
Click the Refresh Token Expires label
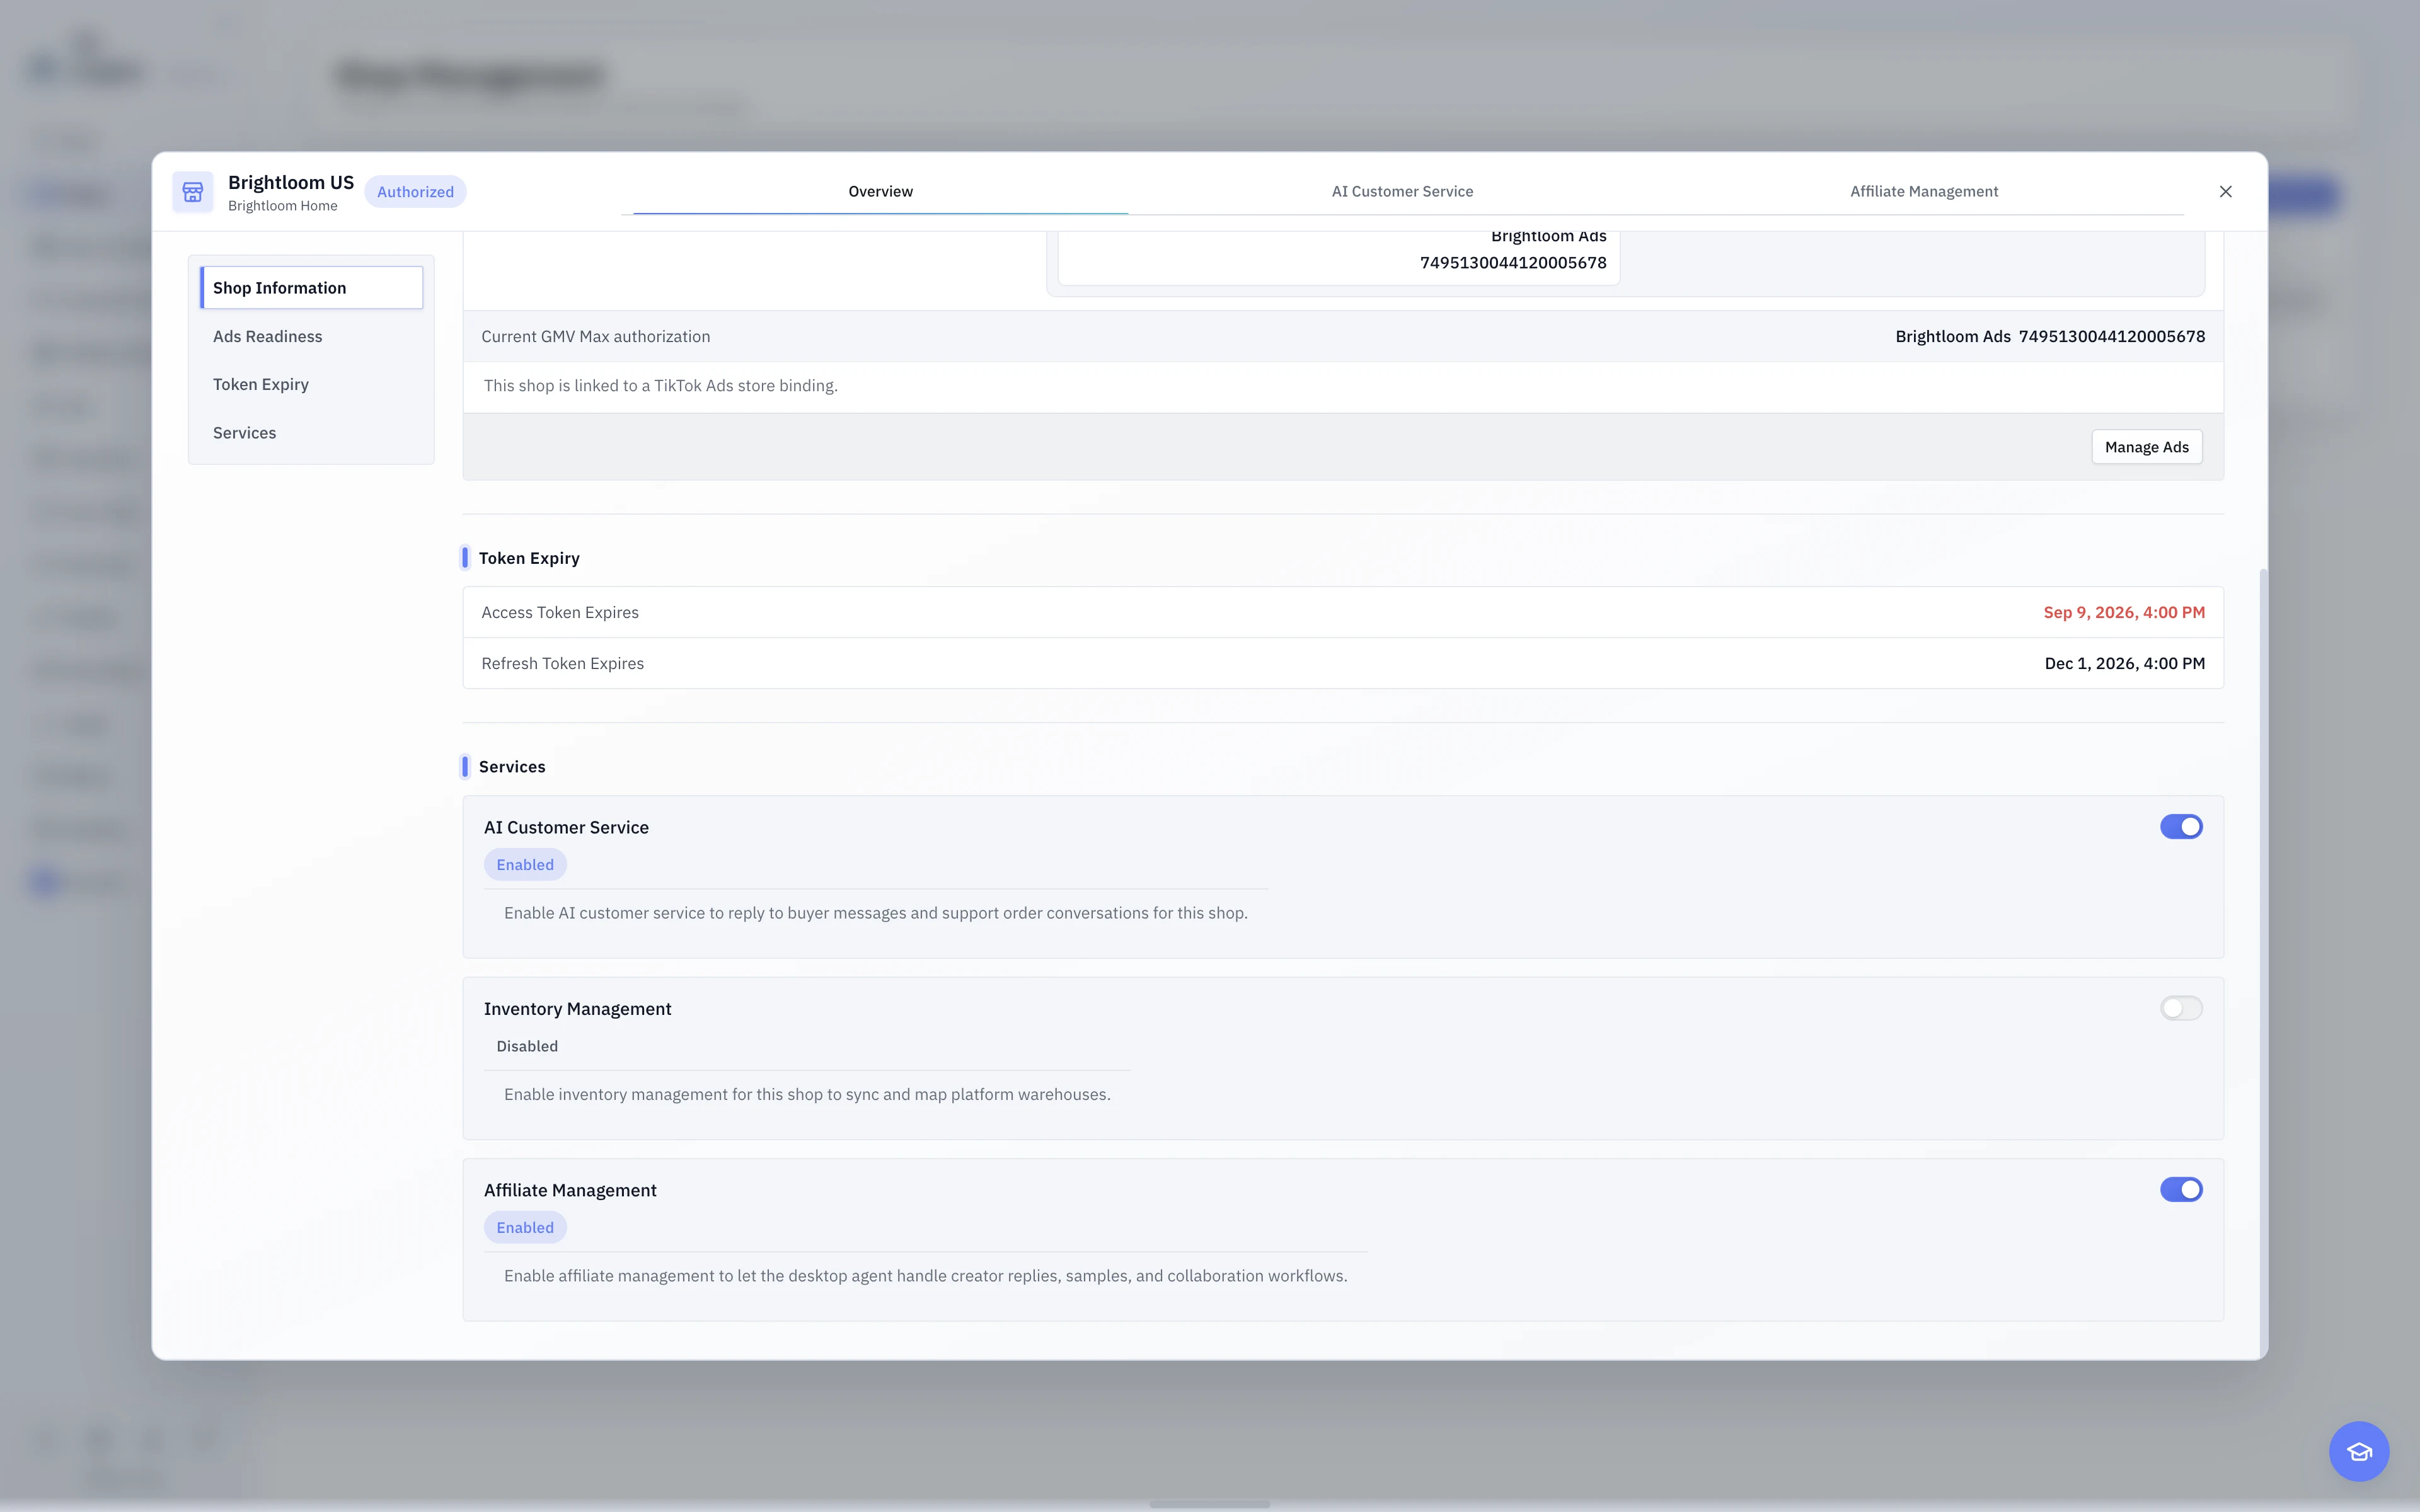pyautogui.click(x=562, y=663)
